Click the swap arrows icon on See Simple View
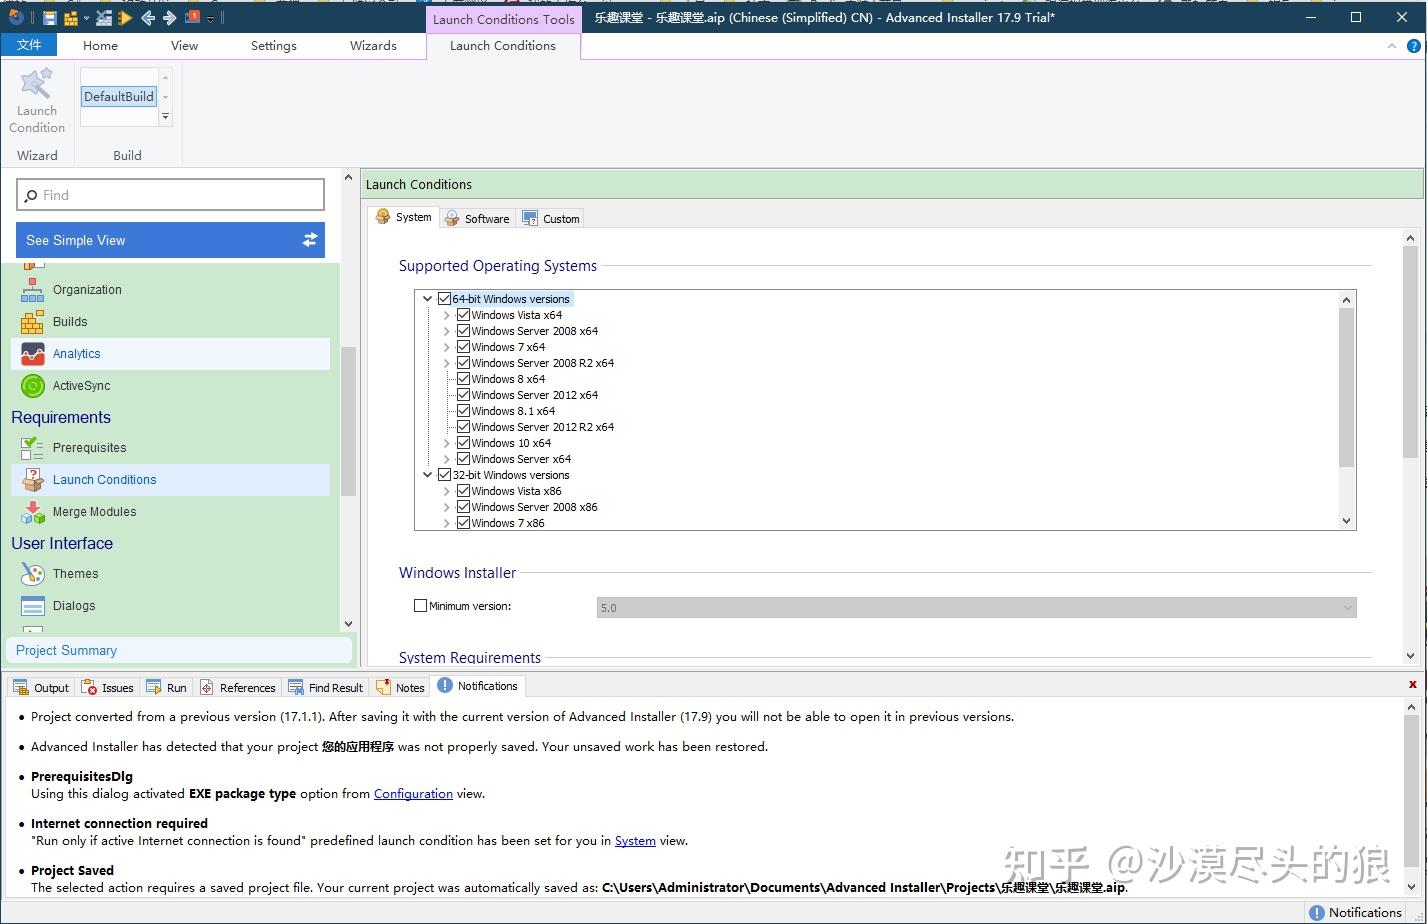1427x924 pixels. (x=310, y=240)
